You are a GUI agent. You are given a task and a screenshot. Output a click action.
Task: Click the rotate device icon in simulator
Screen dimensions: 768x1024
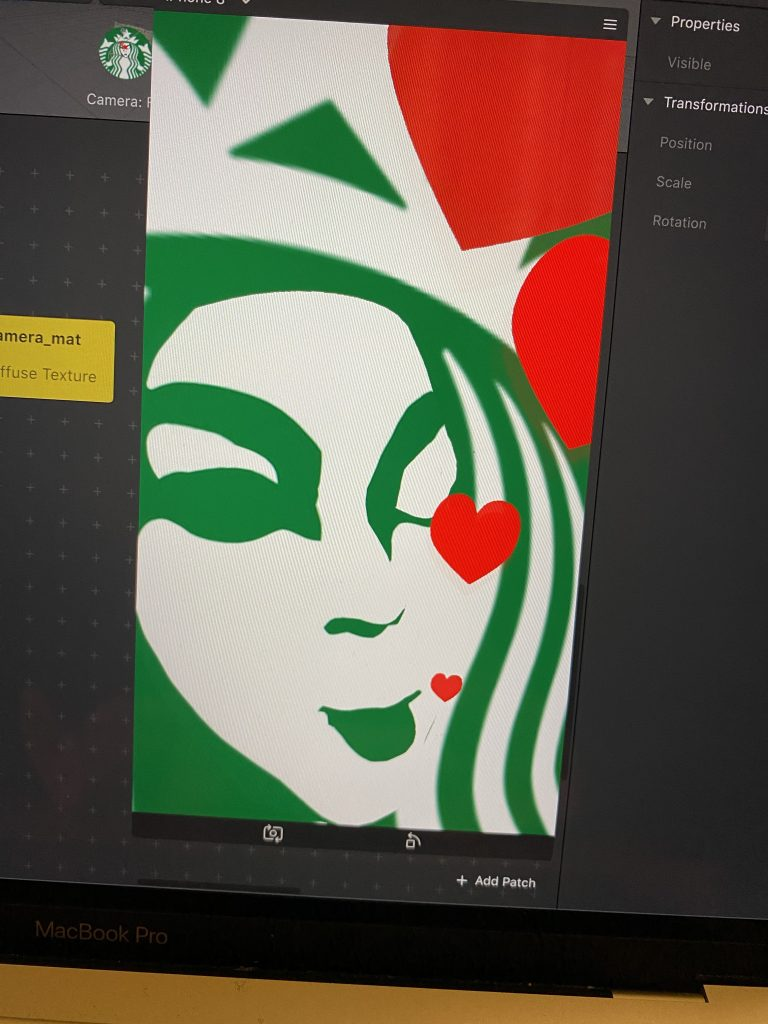[412, 841]
